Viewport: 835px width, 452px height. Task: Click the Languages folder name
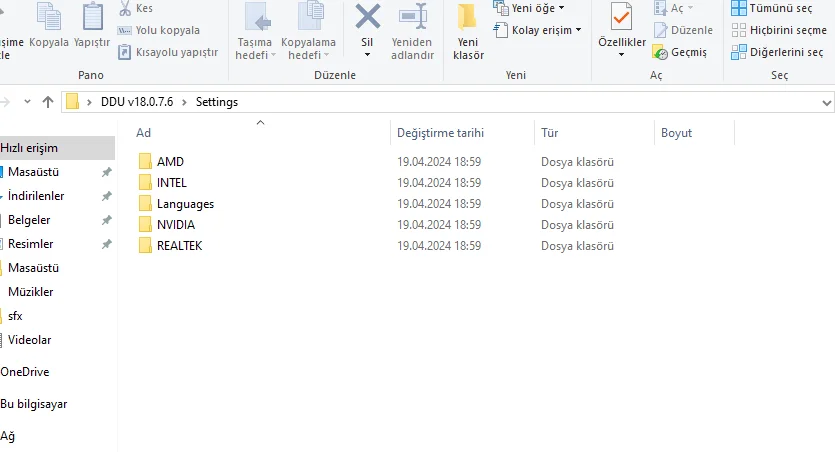[x=185, y=204]
